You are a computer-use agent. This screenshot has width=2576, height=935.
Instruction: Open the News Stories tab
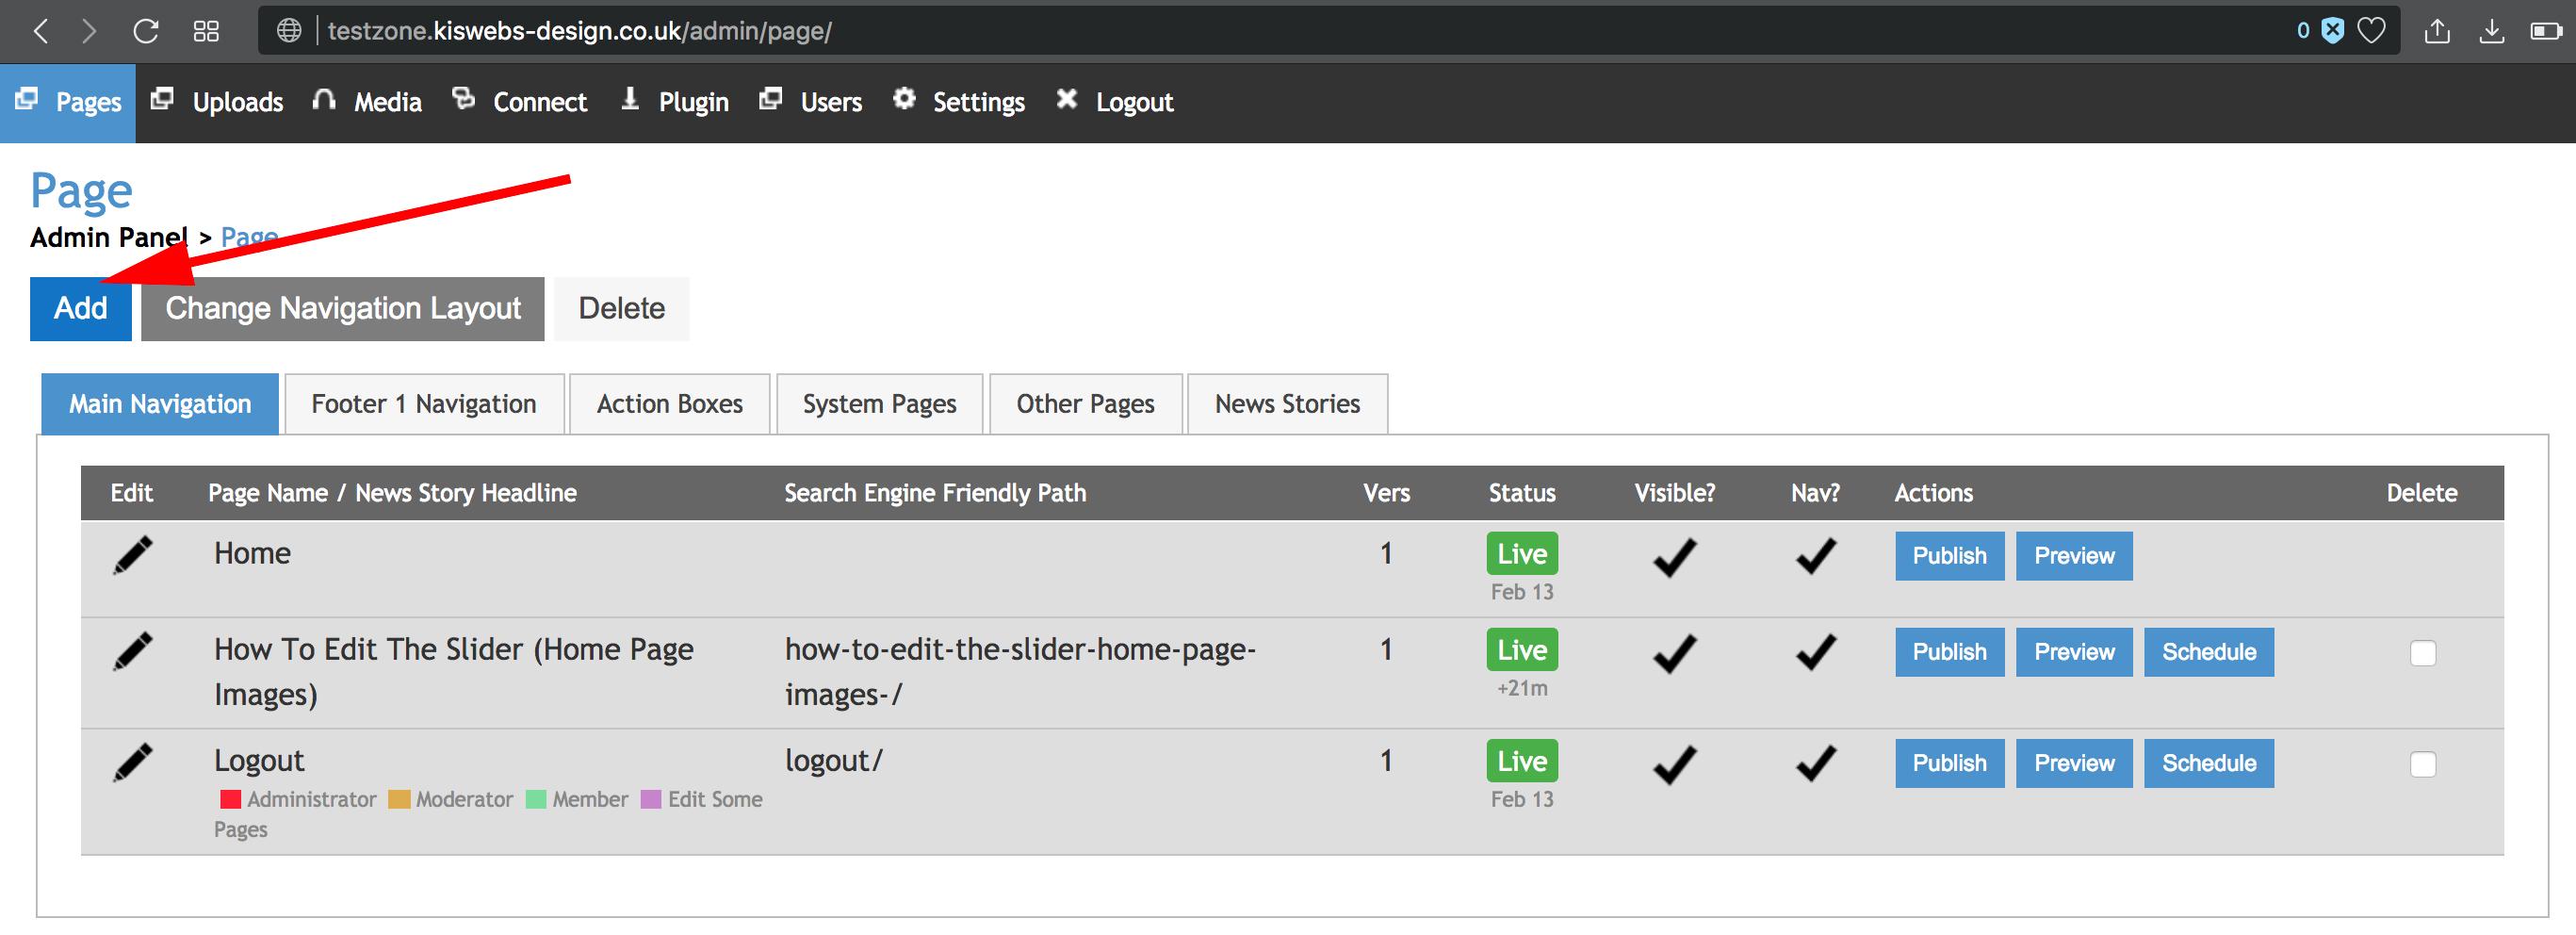click(x=1286, y=404)
